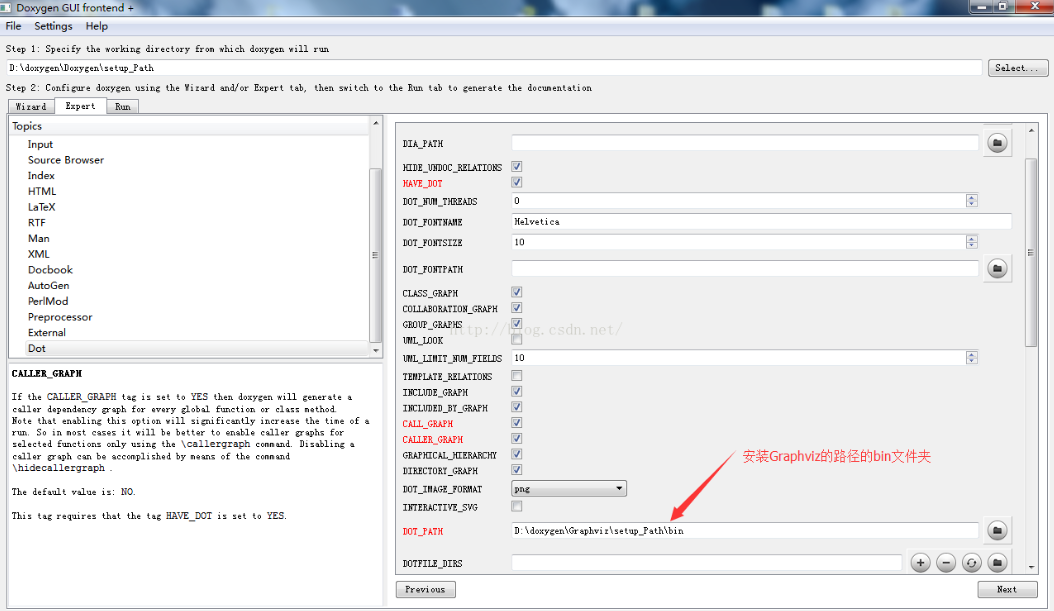Select RTF topic
Screen dimensions: 1054x611
tap(36, 222)
